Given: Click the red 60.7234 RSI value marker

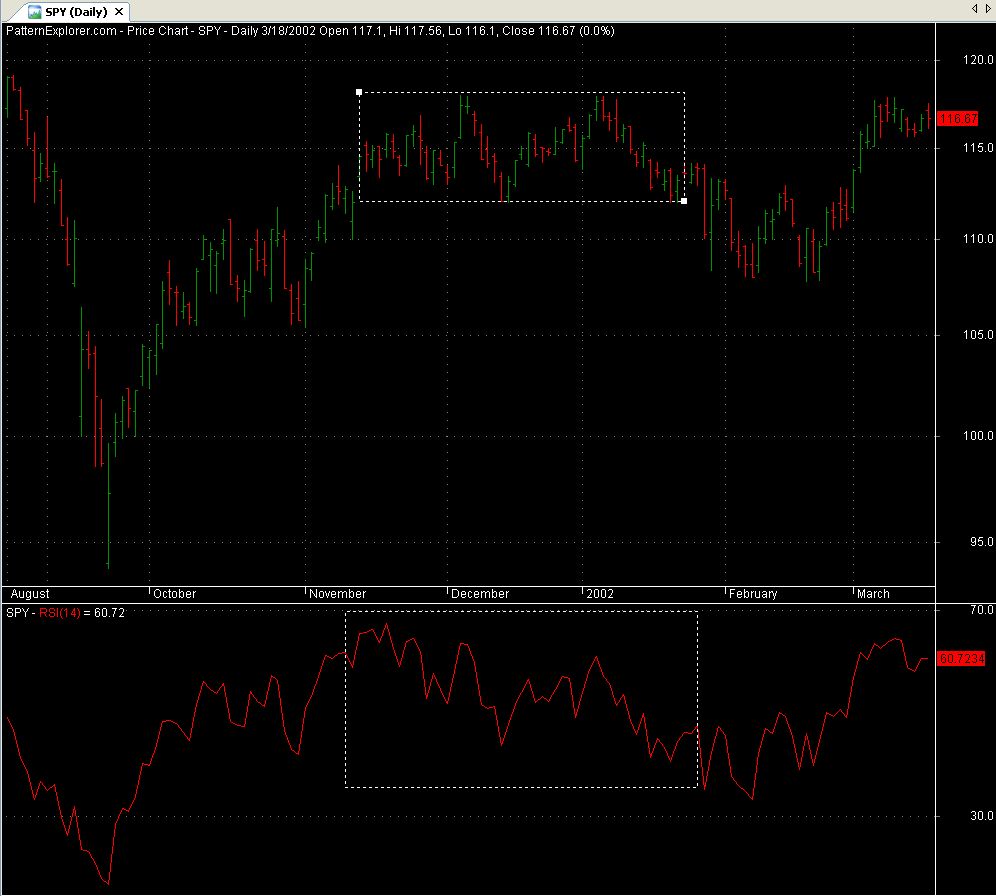Looking at the screenshot, I should [x=961, y=658].
